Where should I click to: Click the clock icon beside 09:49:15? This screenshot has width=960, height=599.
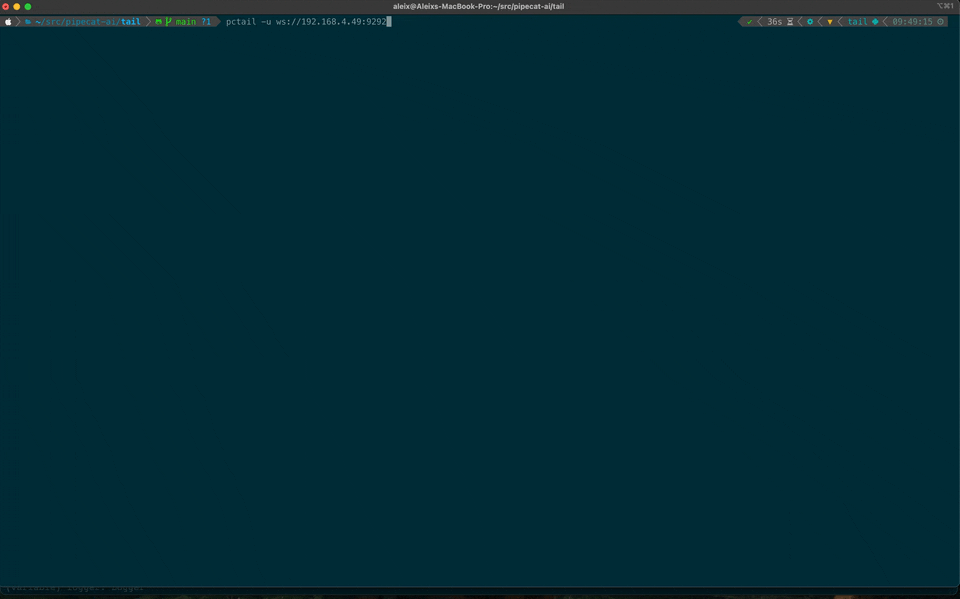pos(941,21)
